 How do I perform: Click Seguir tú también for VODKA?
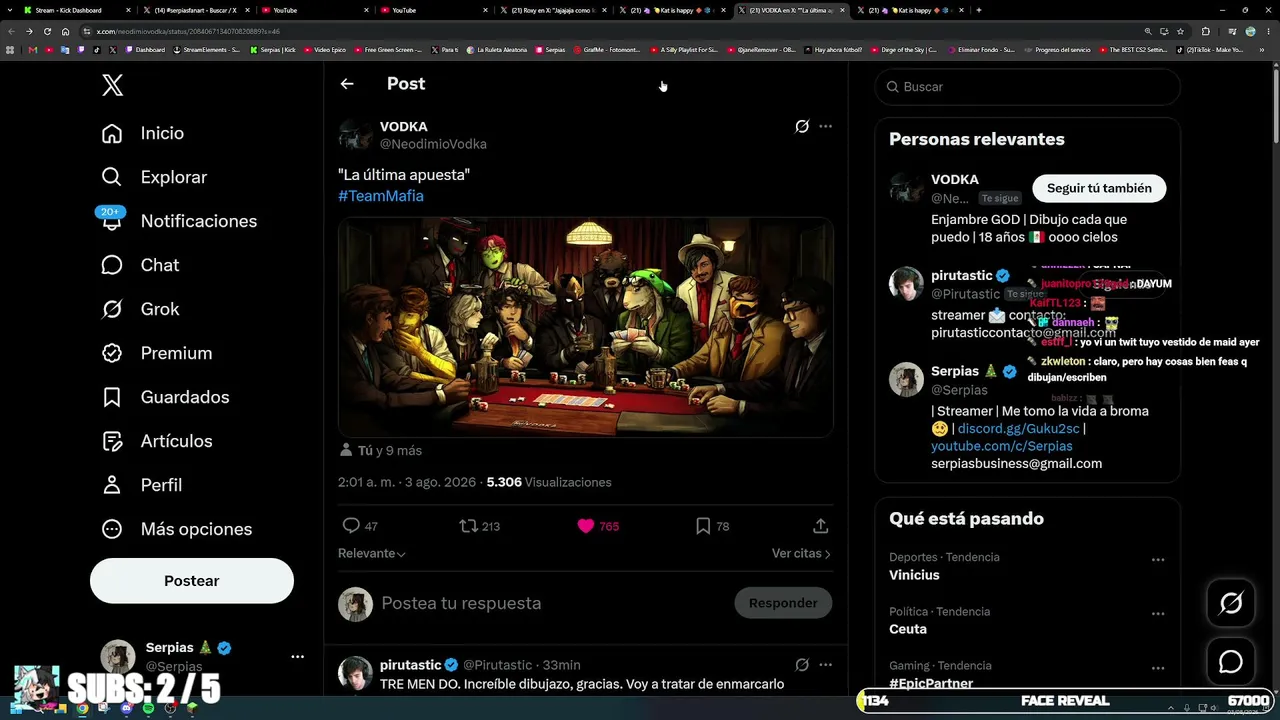pos(1099,188)
